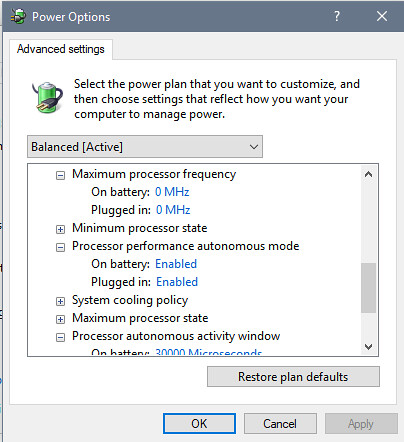Collapse Processor performance autonomous mode node
404x442 pixels.
click(60, 247)
